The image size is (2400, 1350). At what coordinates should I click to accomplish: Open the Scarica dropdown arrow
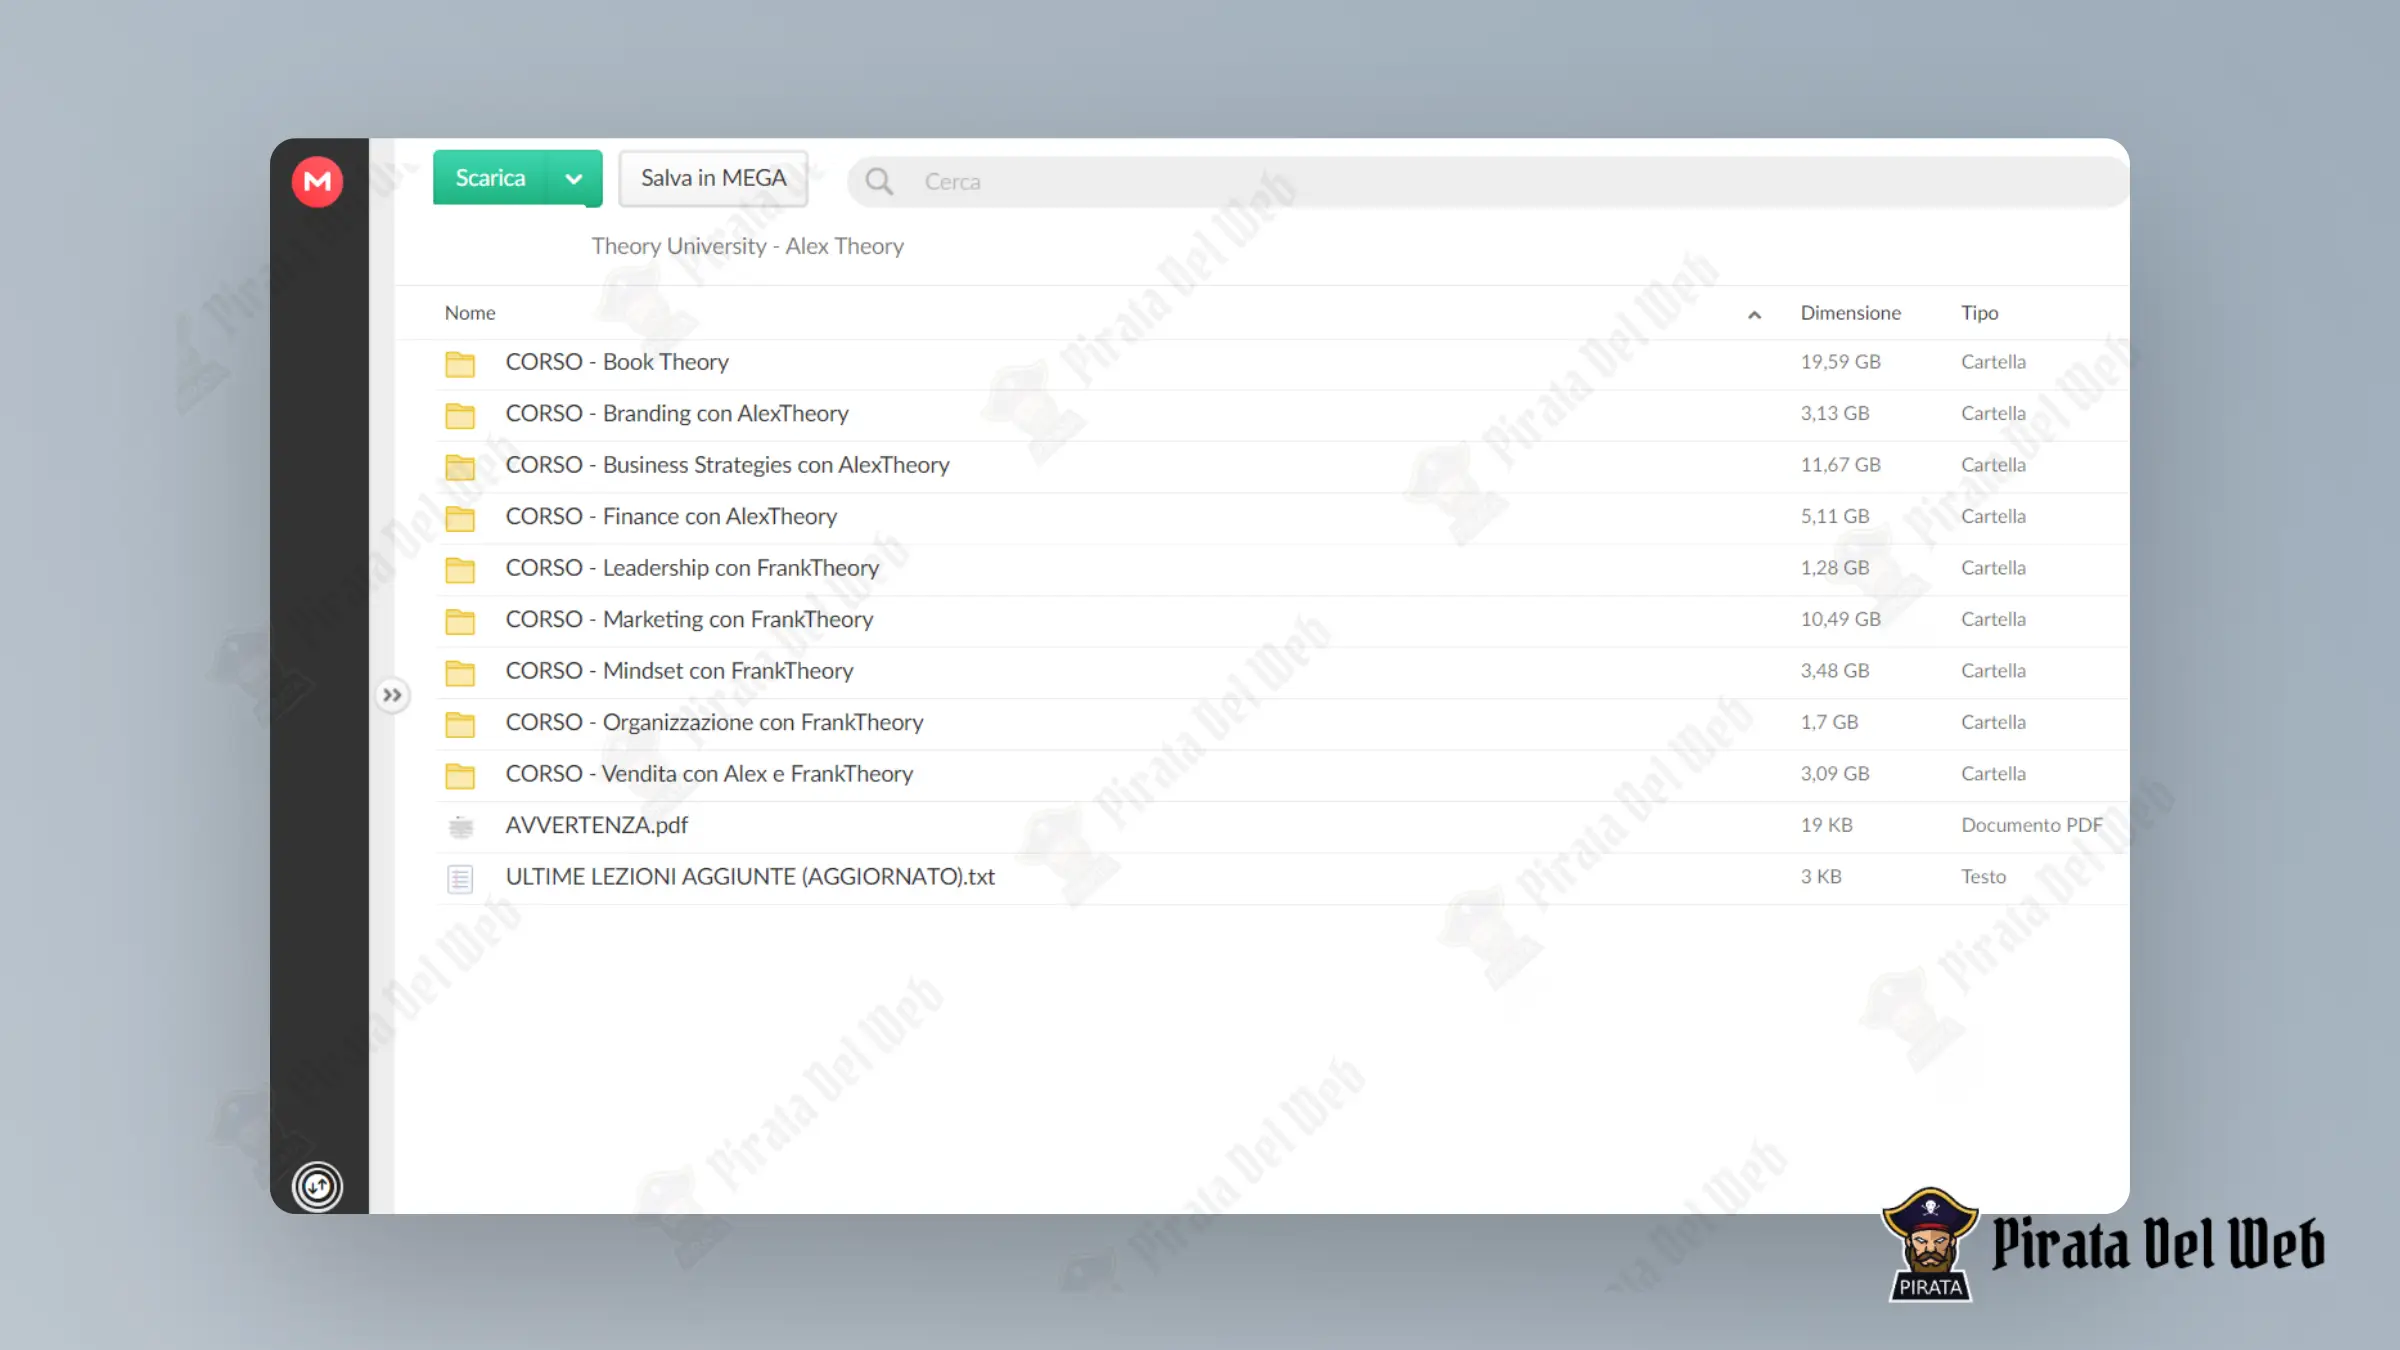coord(574,178)
